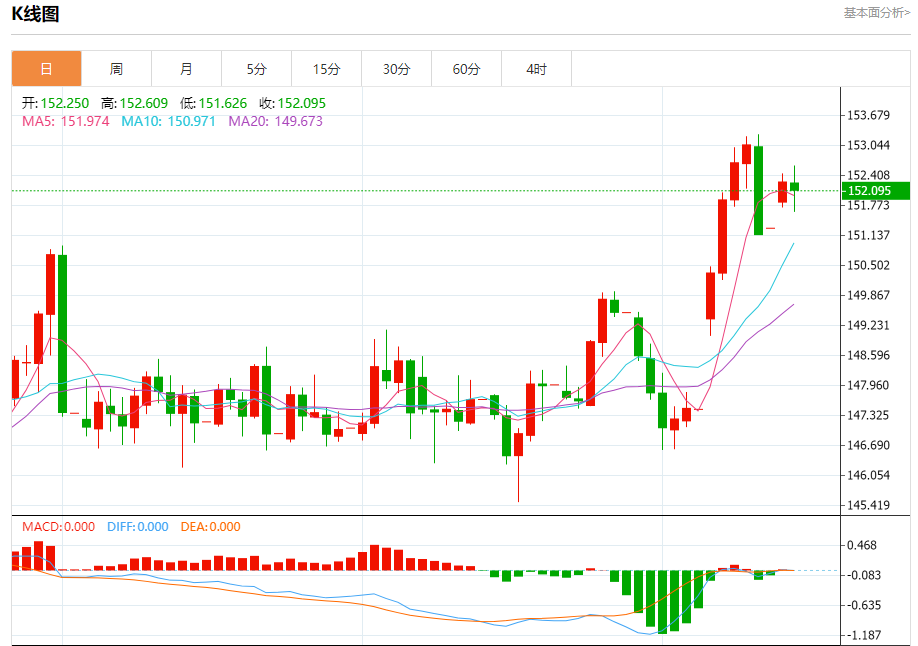This screenshot has height=646, width=918.
Task: Switch to the 周 weekly tab
Action: (x=116, y=69)
